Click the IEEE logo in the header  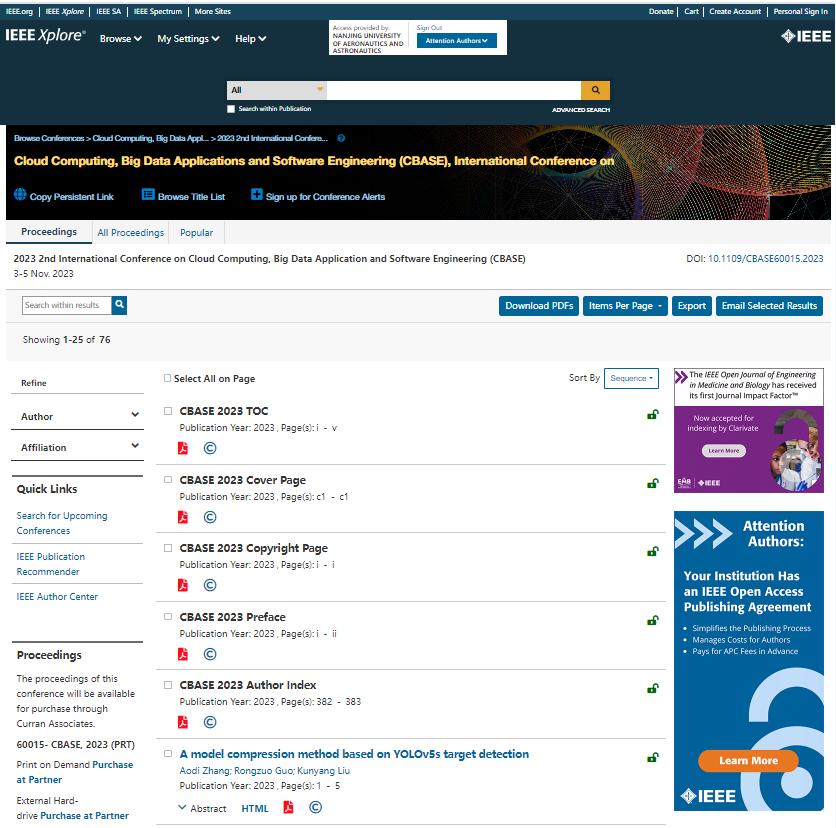[x=806, y=36]
